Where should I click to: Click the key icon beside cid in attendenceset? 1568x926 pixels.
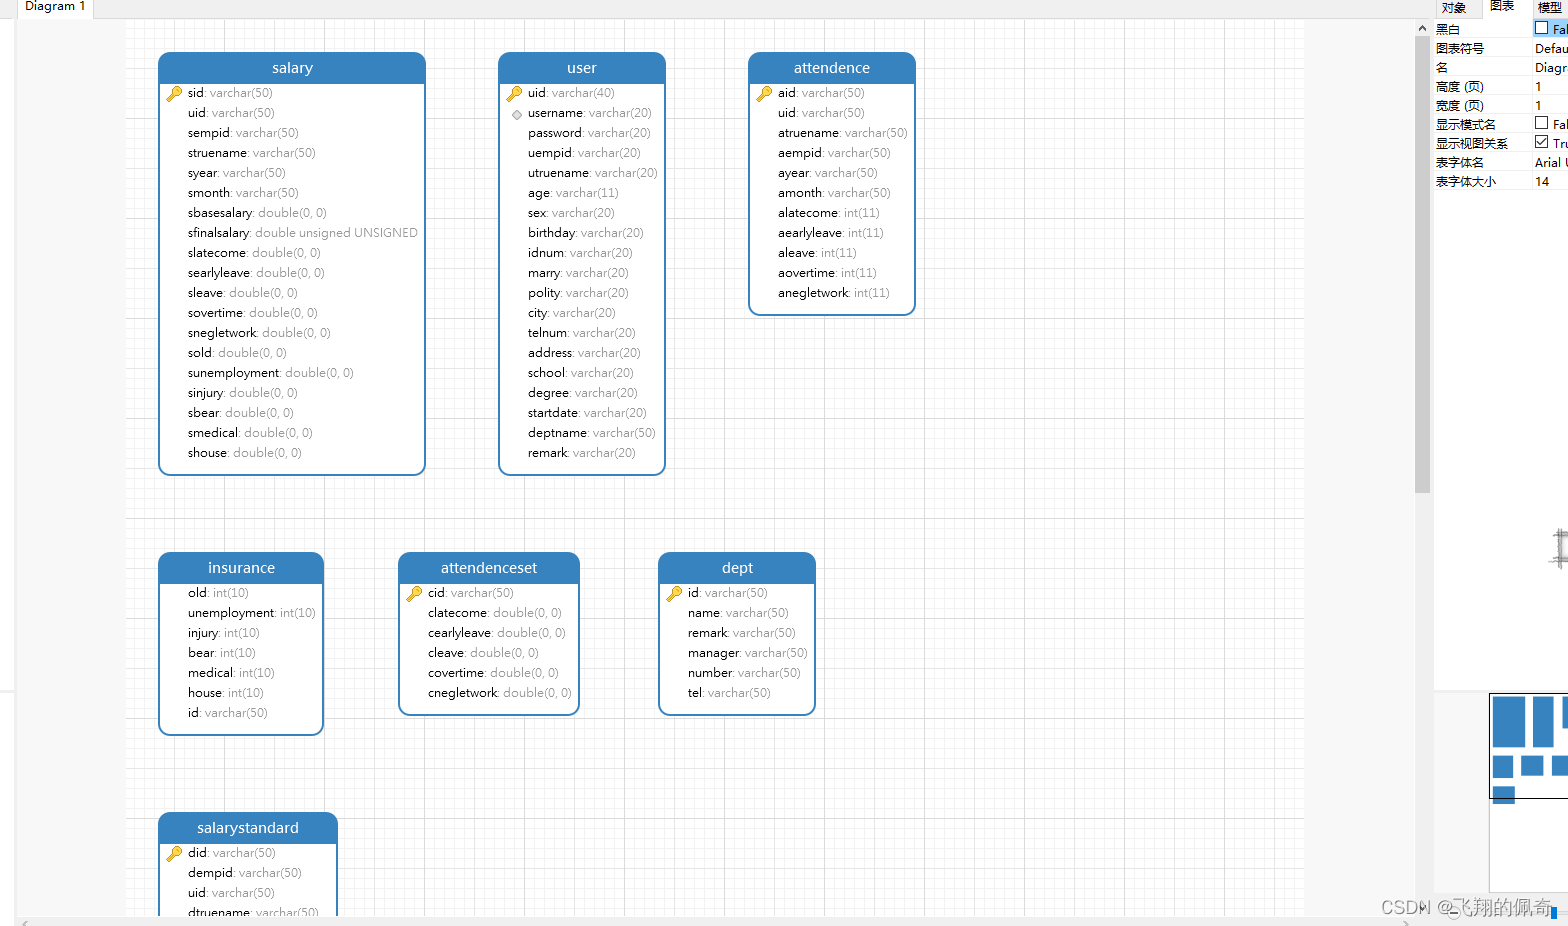pos(414,593)
